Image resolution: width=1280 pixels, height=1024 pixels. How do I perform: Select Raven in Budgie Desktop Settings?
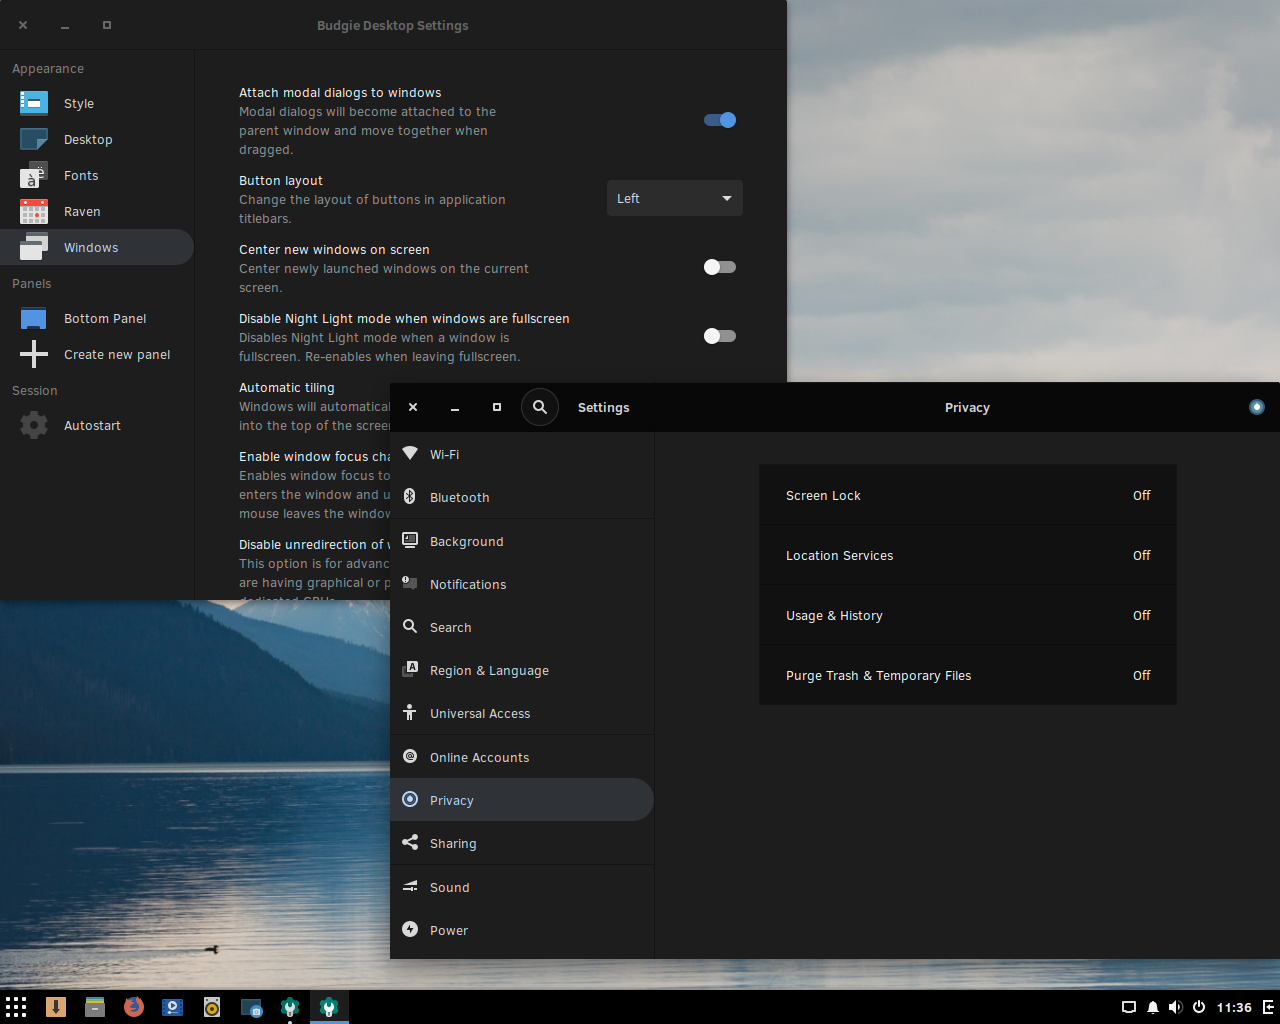[x=97, y=211]
